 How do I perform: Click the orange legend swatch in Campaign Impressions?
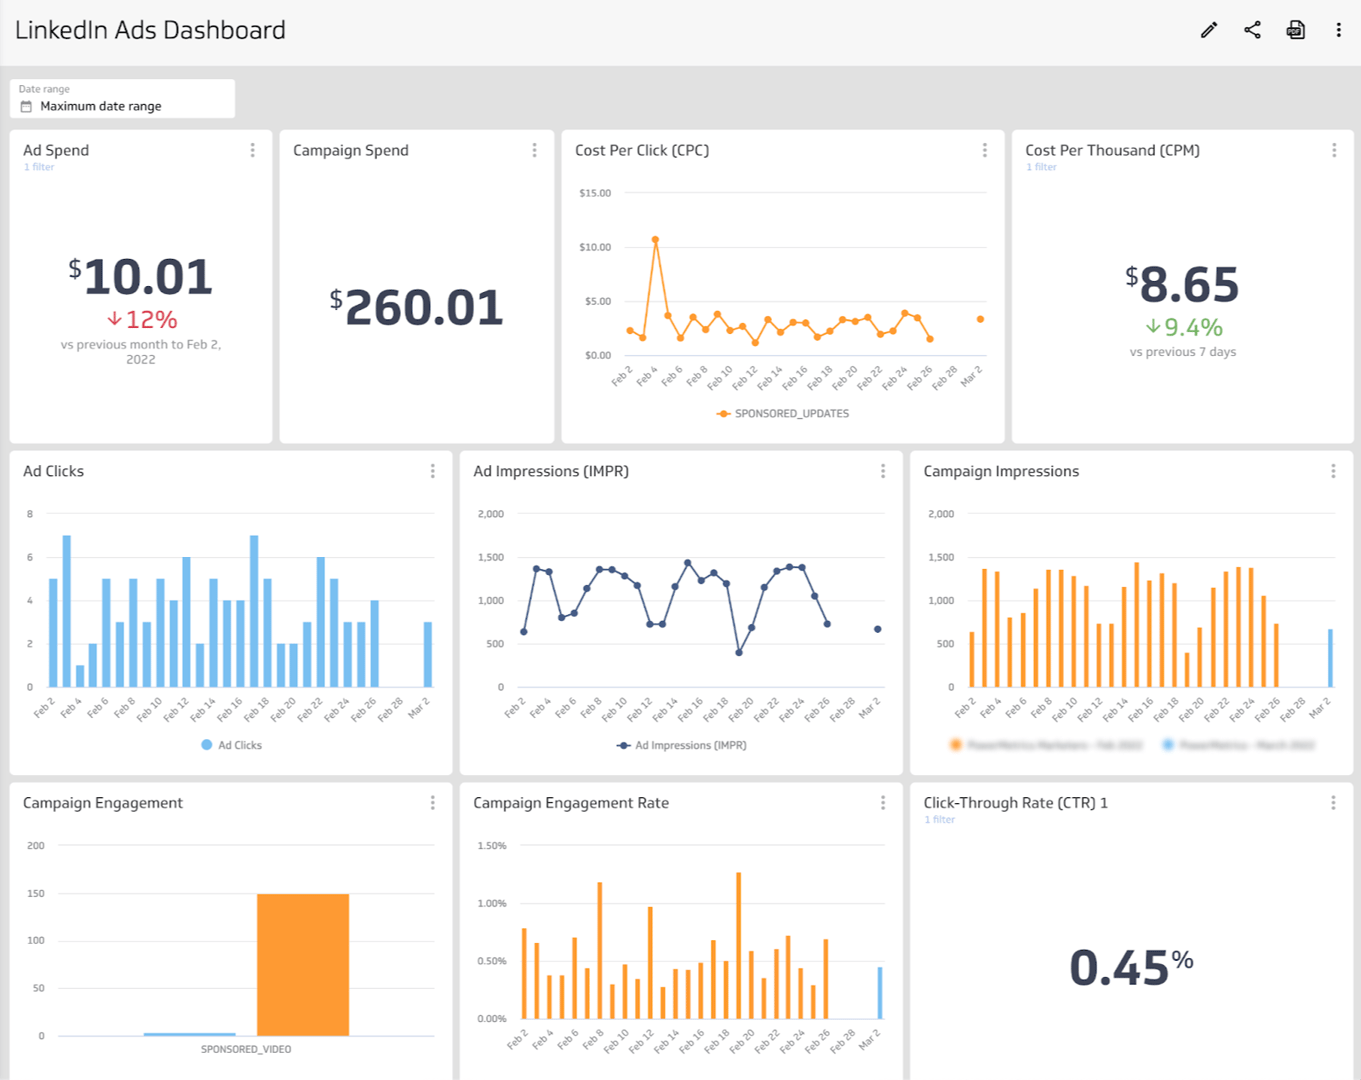956,745
